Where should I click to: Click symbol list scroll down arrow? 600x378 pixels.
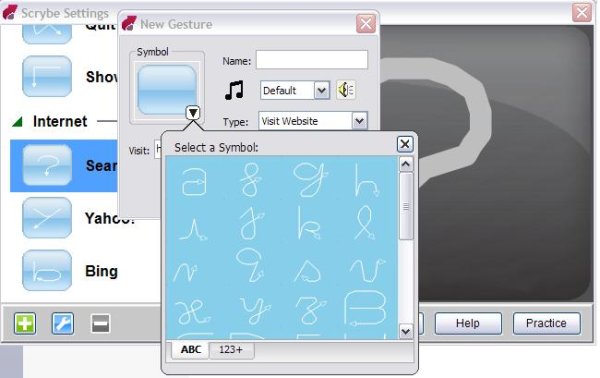[x=406, y=331]
